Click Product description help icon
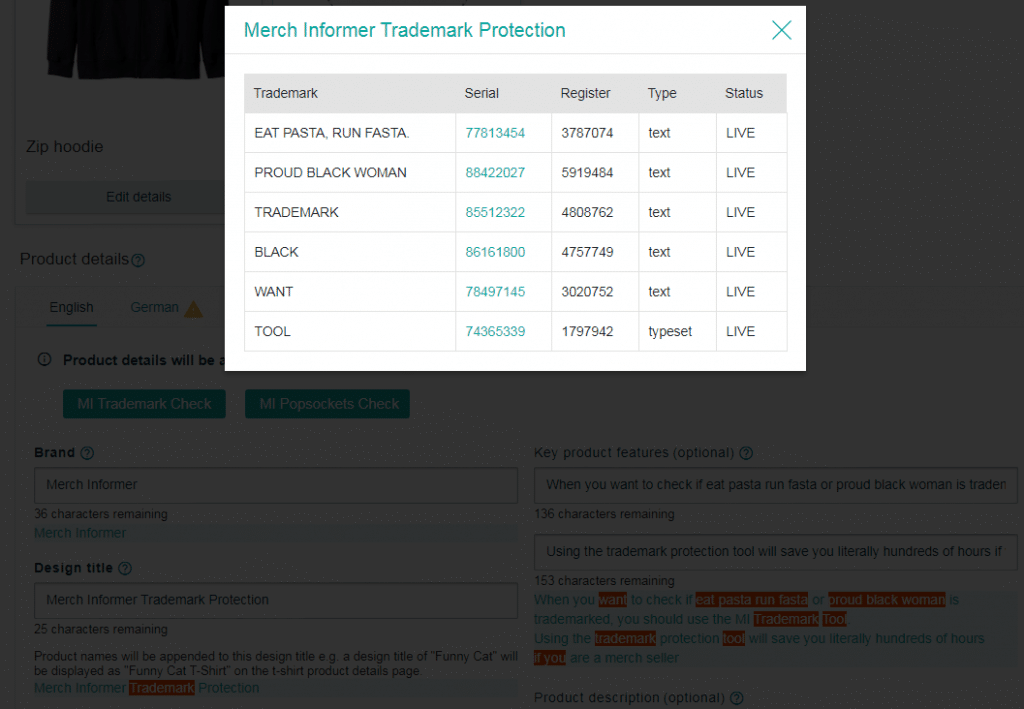The height and width of the screenshot is (709, 1024). pos(737,698)
